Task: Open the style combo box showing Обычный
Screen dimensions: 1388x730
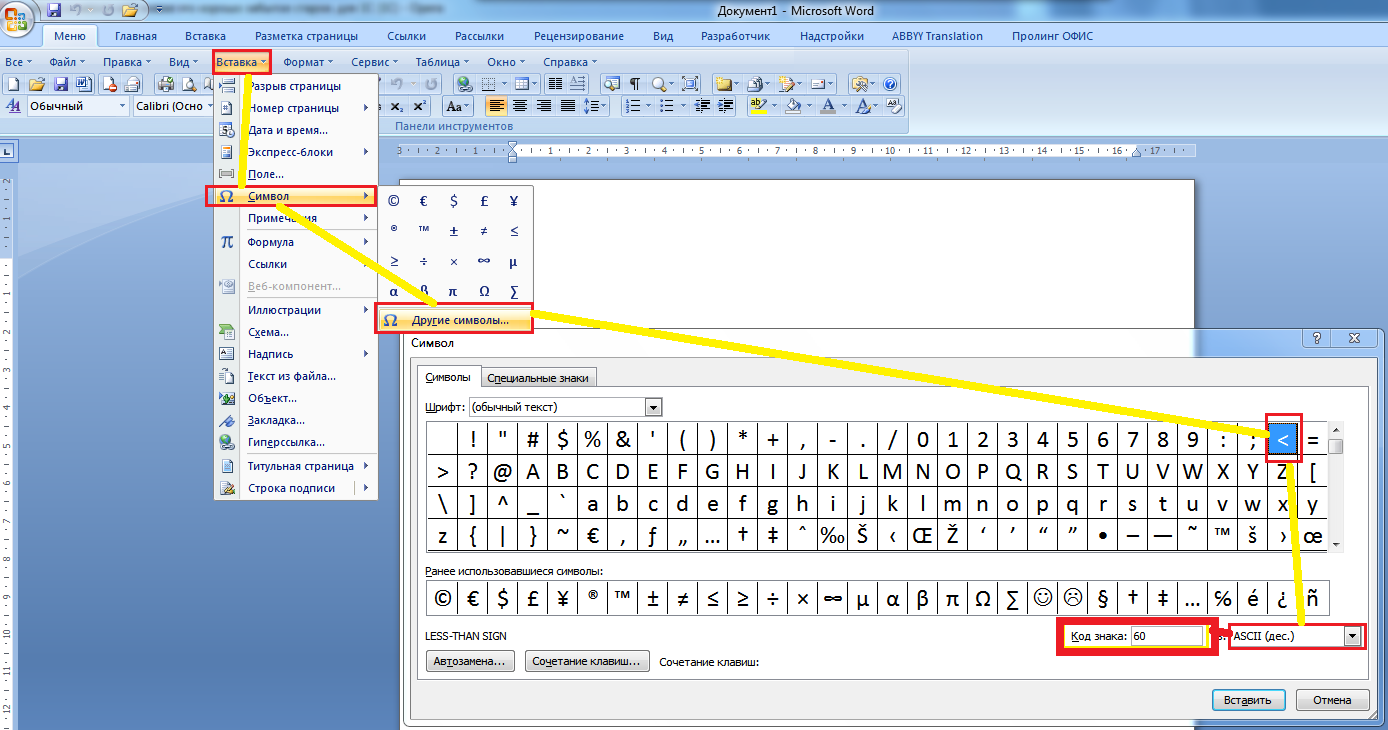Action: coord(78,106)
